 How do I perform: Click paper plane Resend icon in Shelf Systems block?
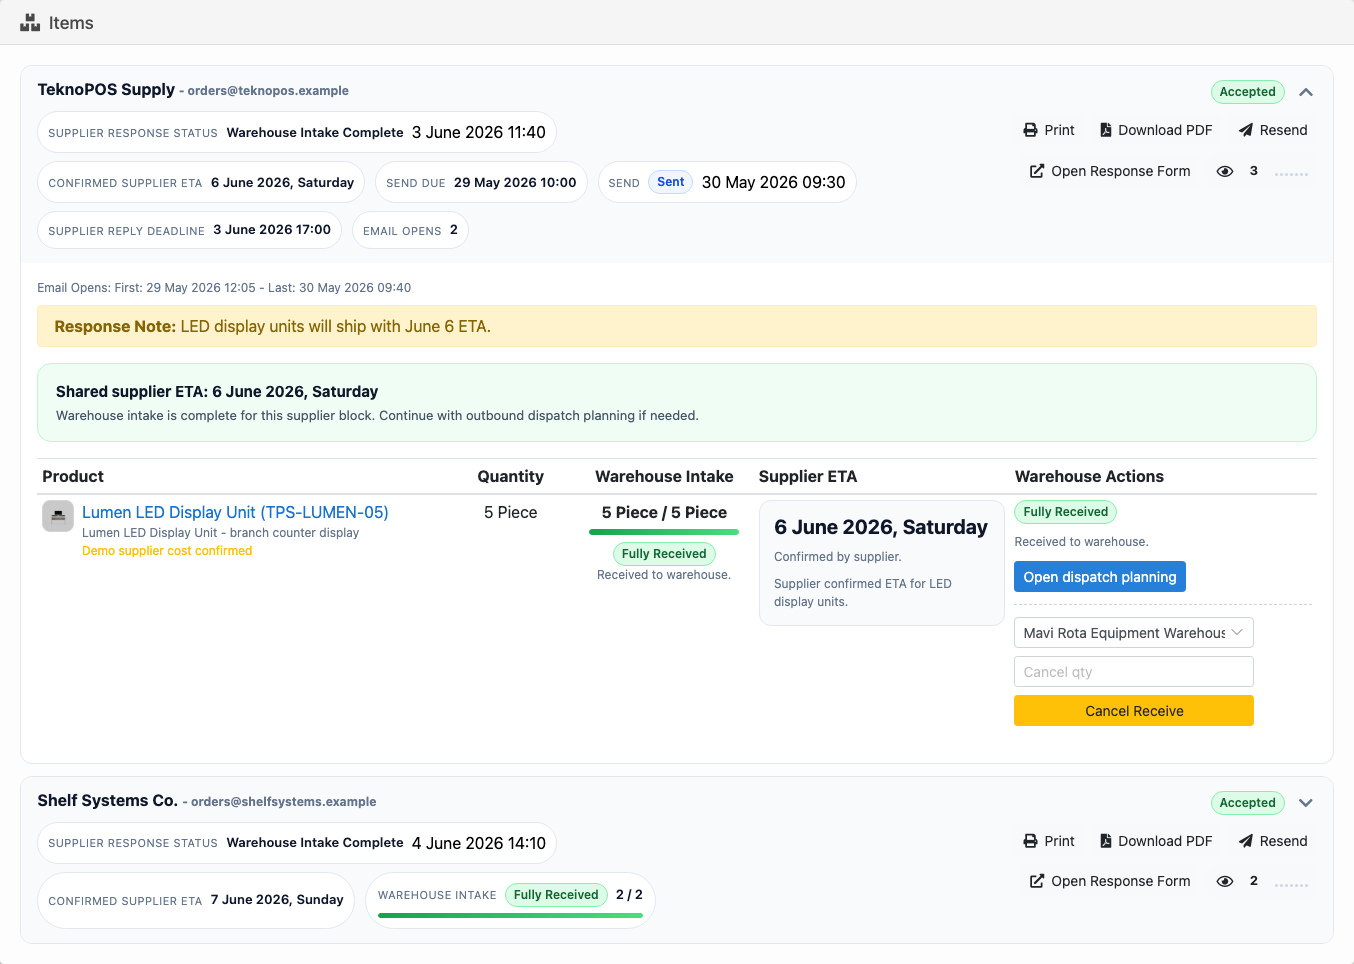click(x=1246, y=841)
